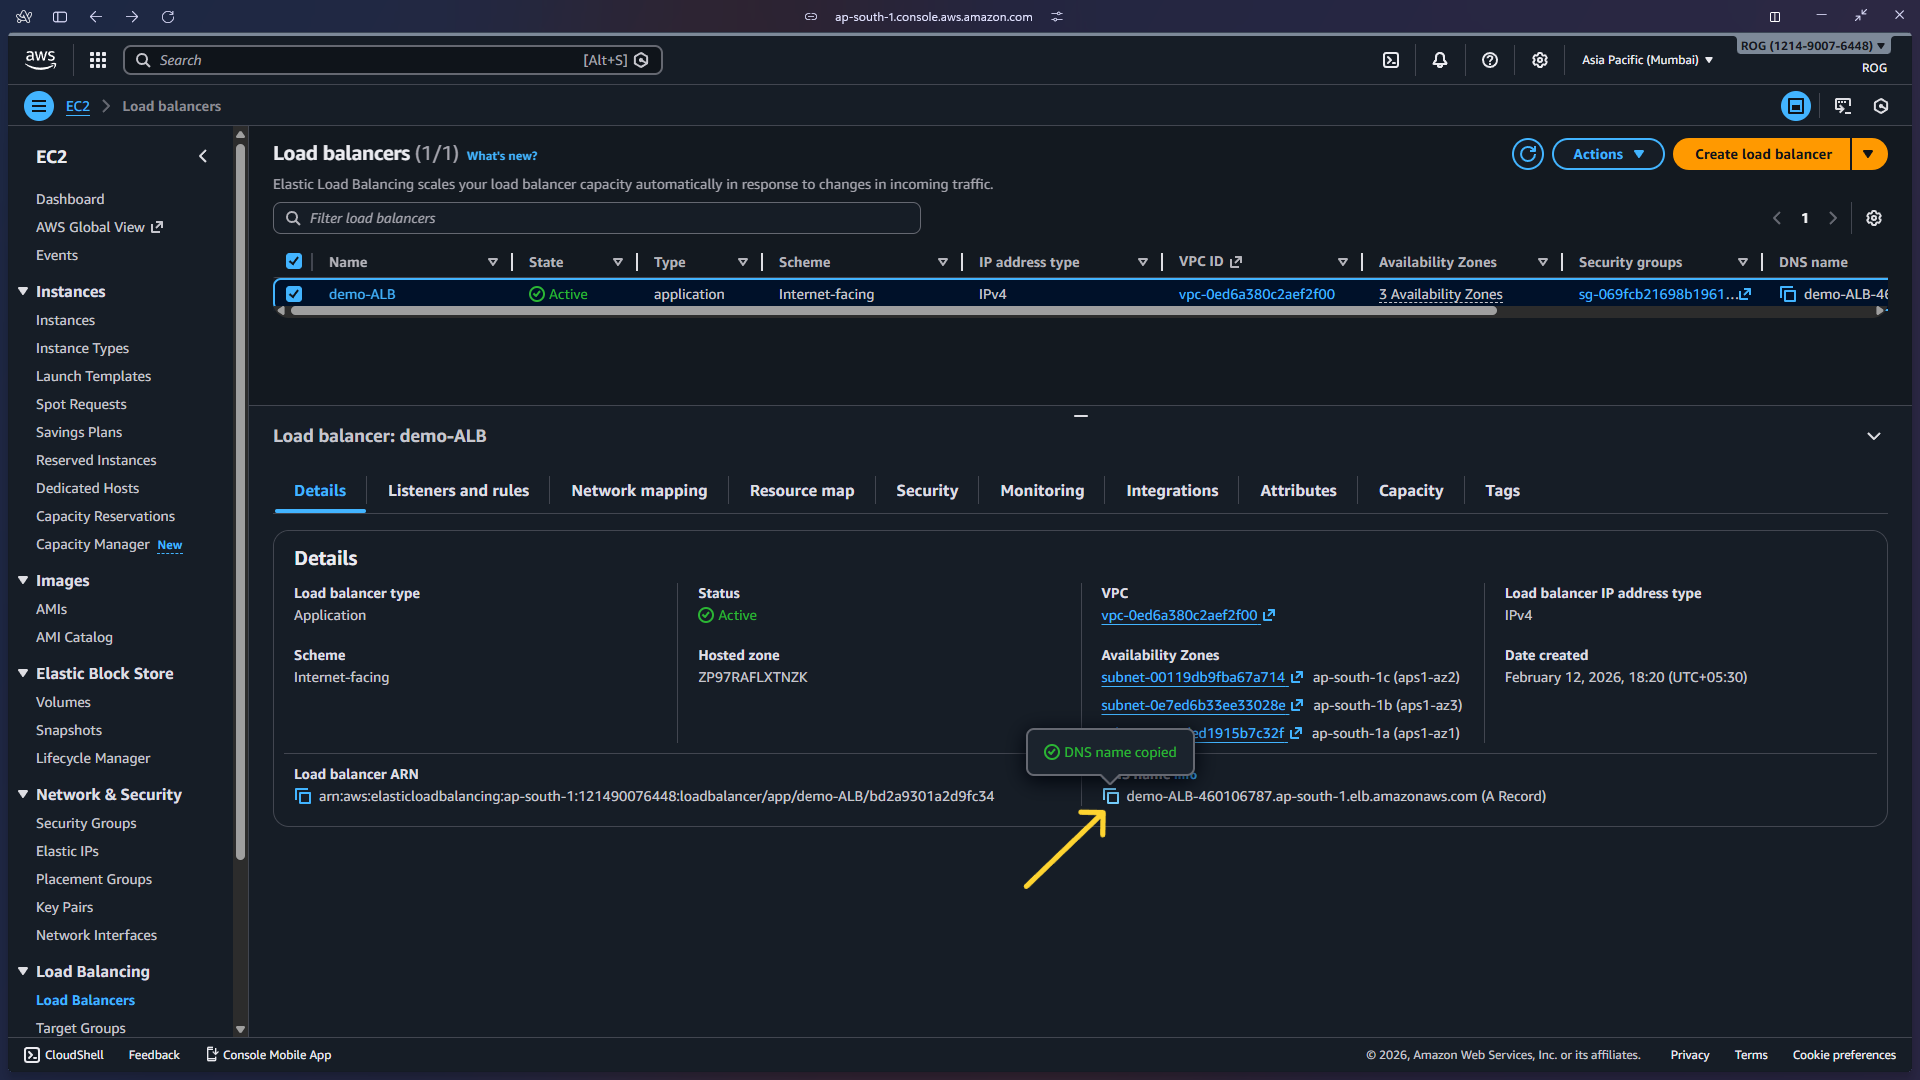Click the AWS logo home icon
This screenshot has height=1080, width=1920.
[40, 60]
